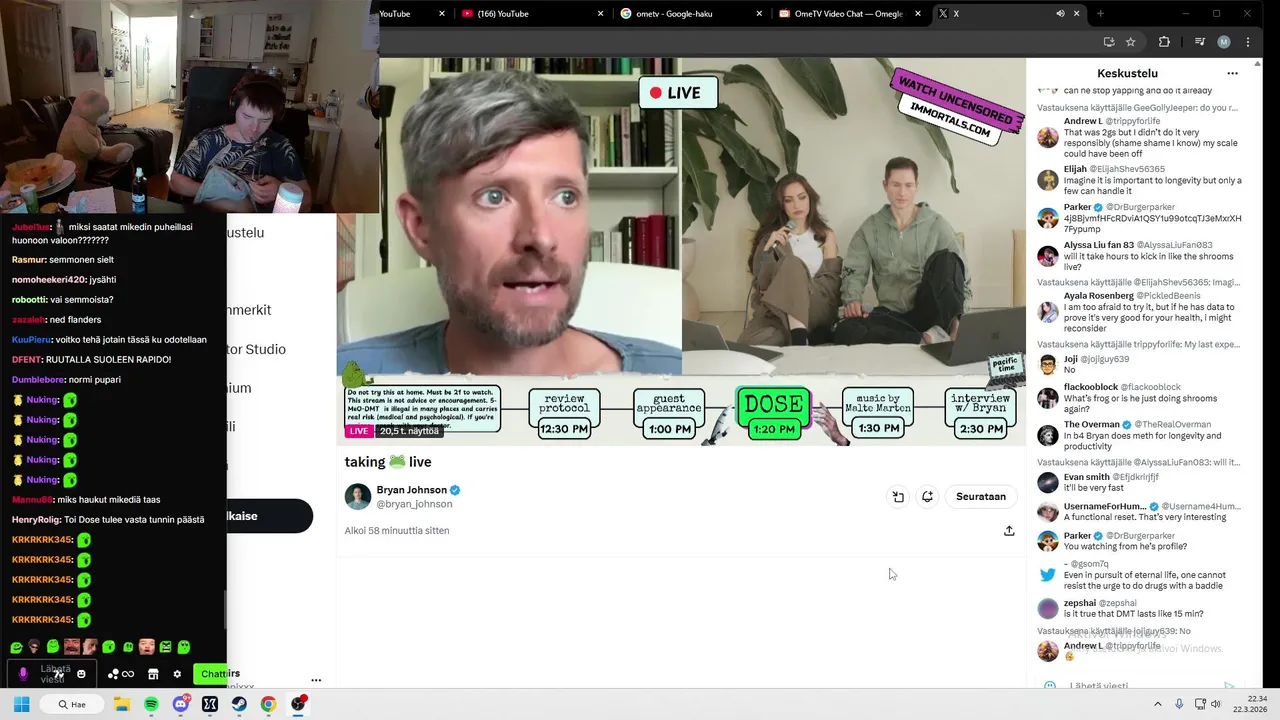
Task: Open Chrome media controls icon
Action: (1200, 42)
